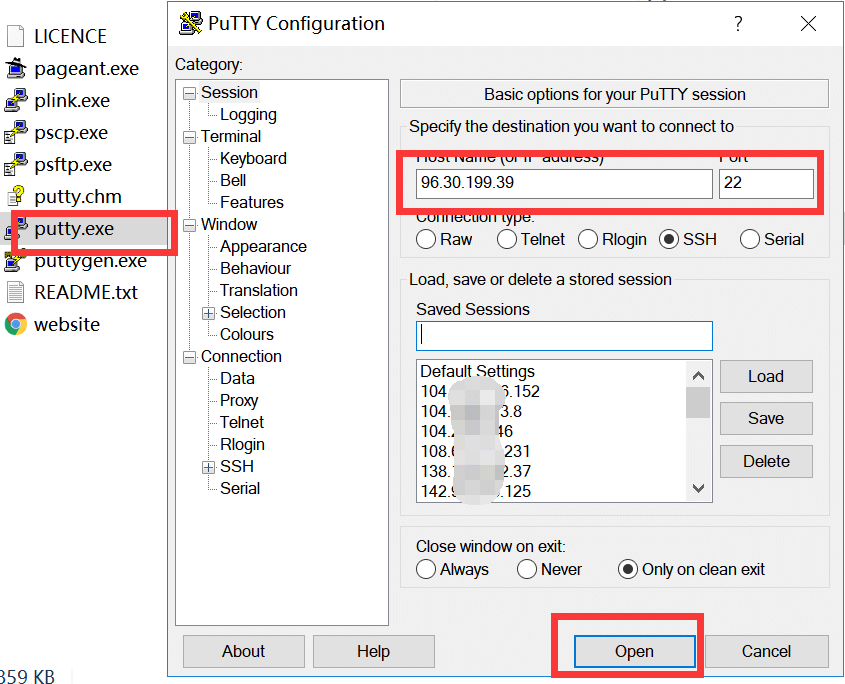
Task: Open the Window category in the tree
Action: pos(229,225)
